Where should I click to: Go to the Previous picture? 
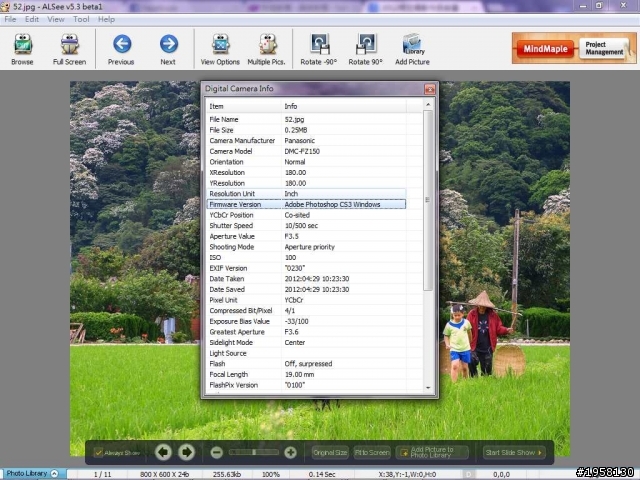pyautogui.click(x=121, y=49)
